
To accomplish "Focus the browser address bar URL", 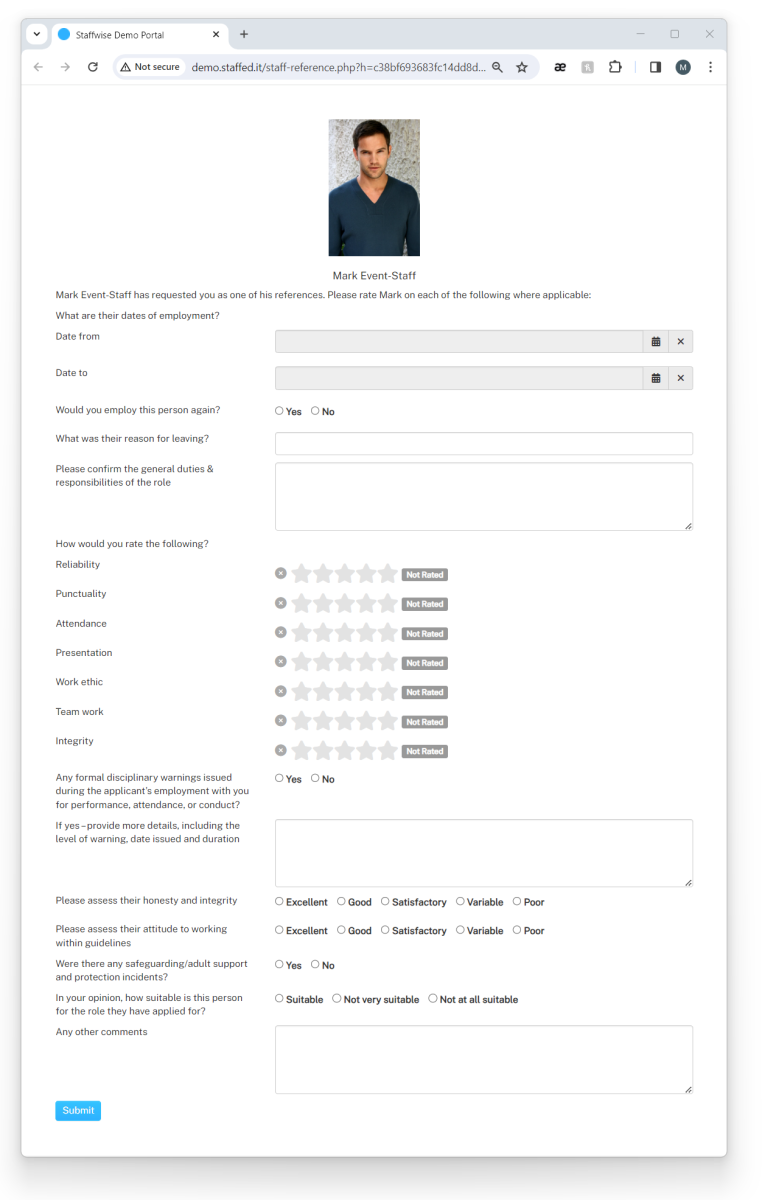I will (338, 67).
